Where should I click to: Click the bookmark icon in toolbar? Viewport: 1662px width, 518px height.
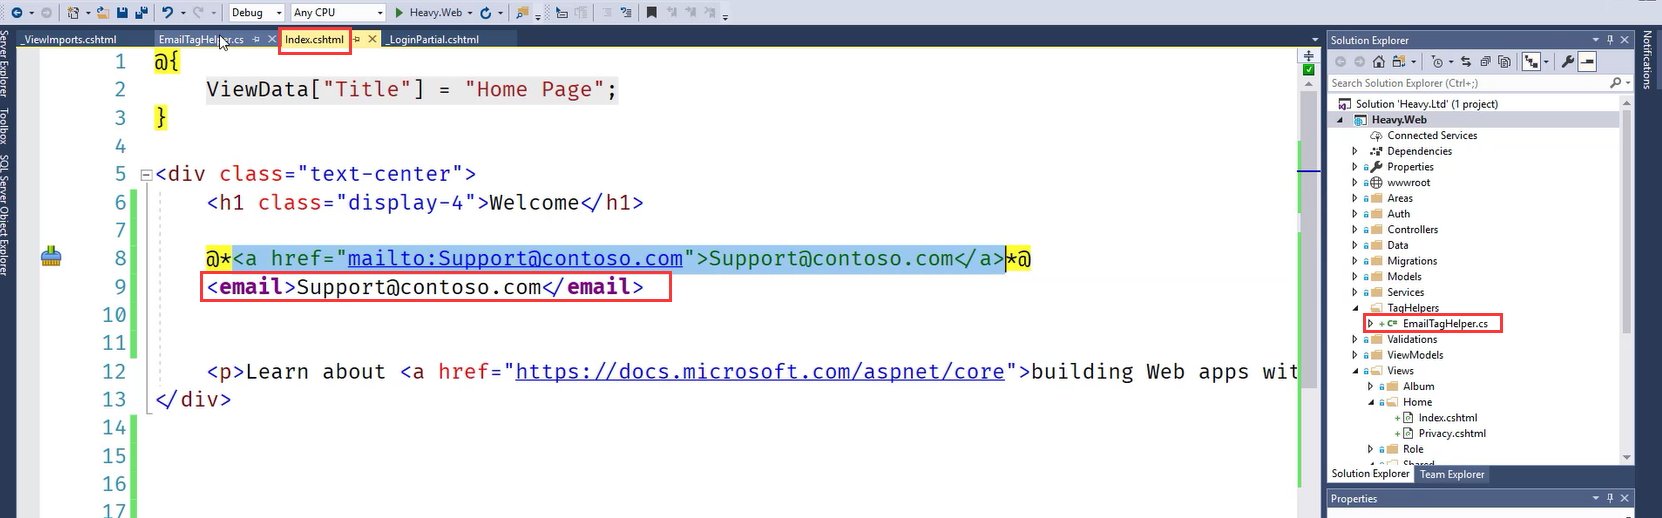click(x=651, y=13)
